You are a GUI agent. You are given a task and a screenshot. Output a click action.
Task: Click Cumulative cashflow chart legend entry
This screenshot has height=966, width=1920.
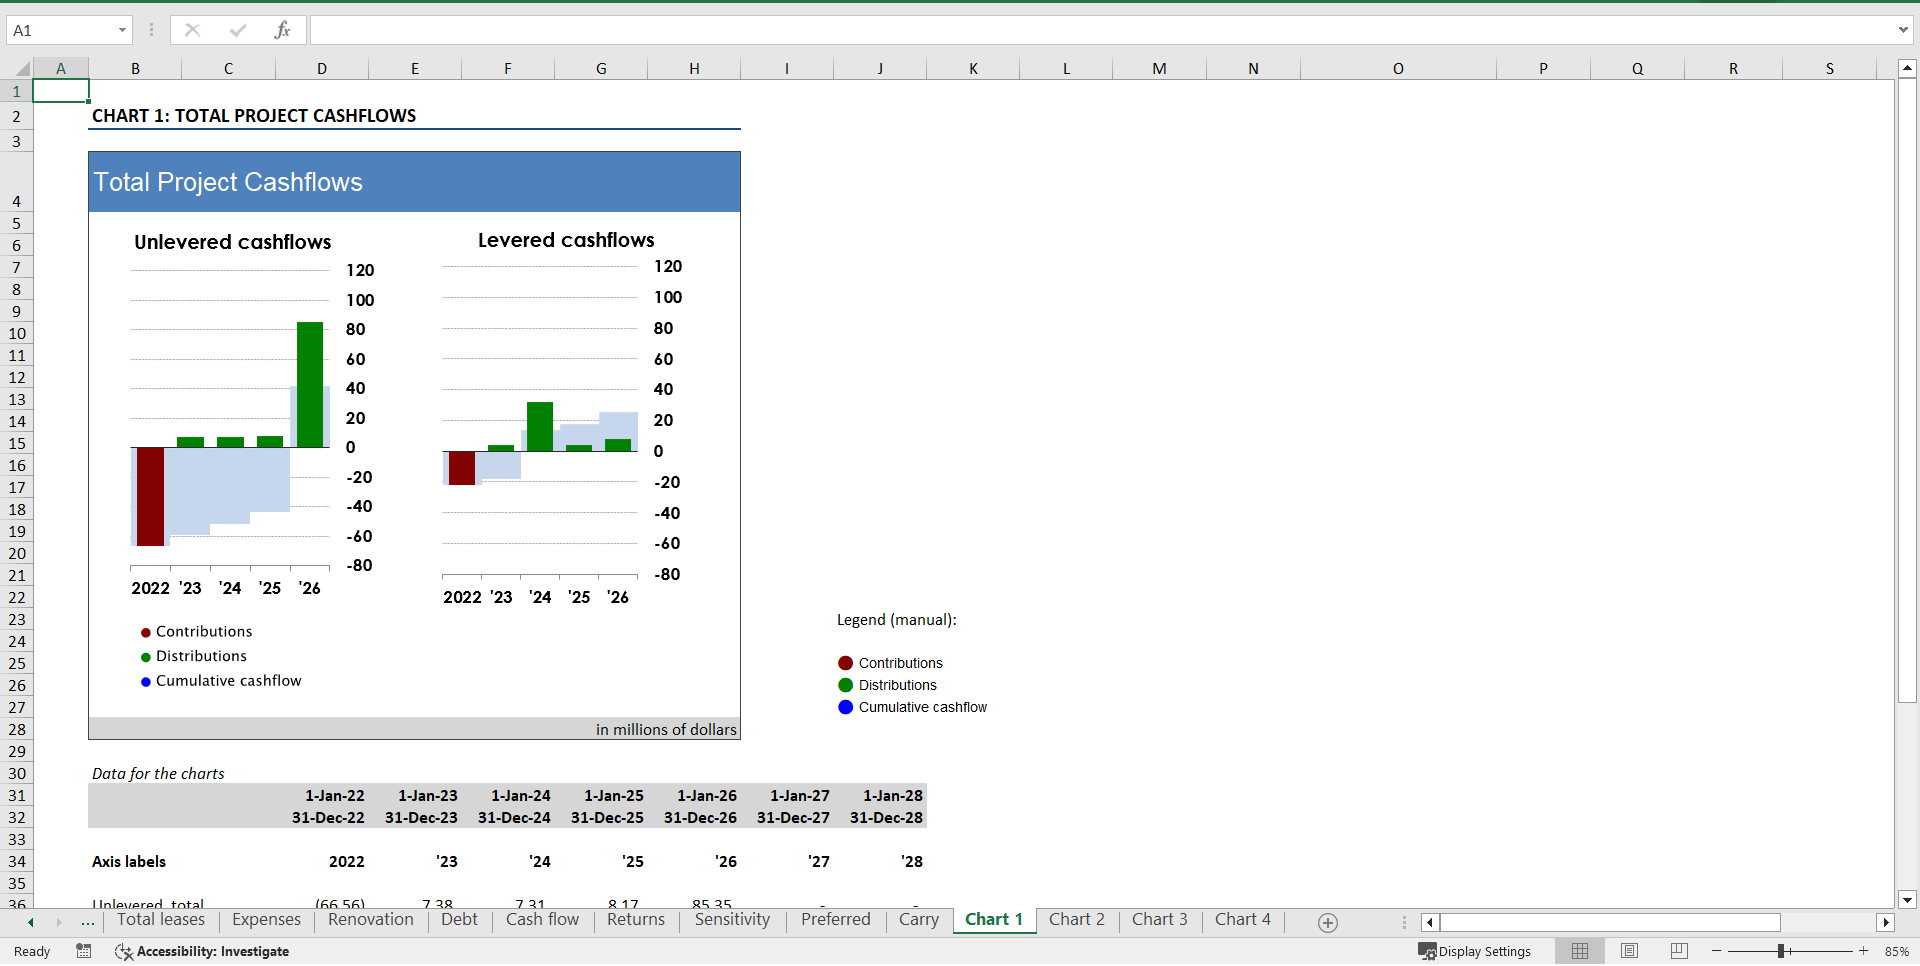tap(221, 681)
